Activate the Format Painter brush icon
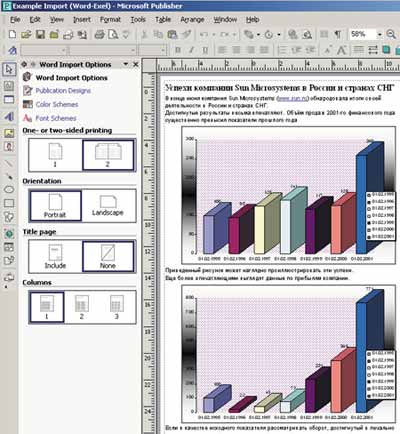The image size is (400, 434). (x=186, y=34)
